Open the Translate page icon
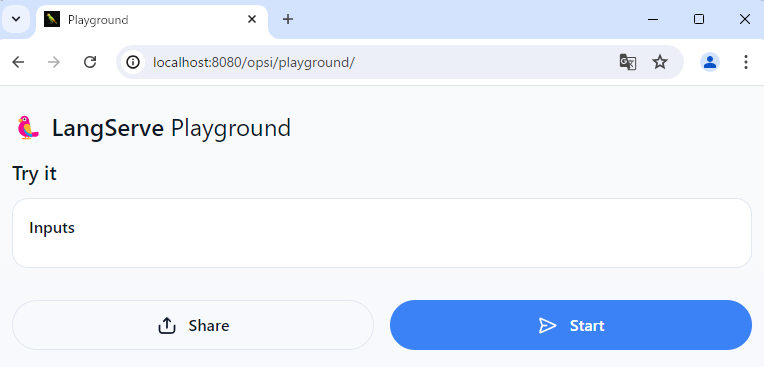Screen dimensions: 764x367 pyautogui.click(x=628, y=62)
